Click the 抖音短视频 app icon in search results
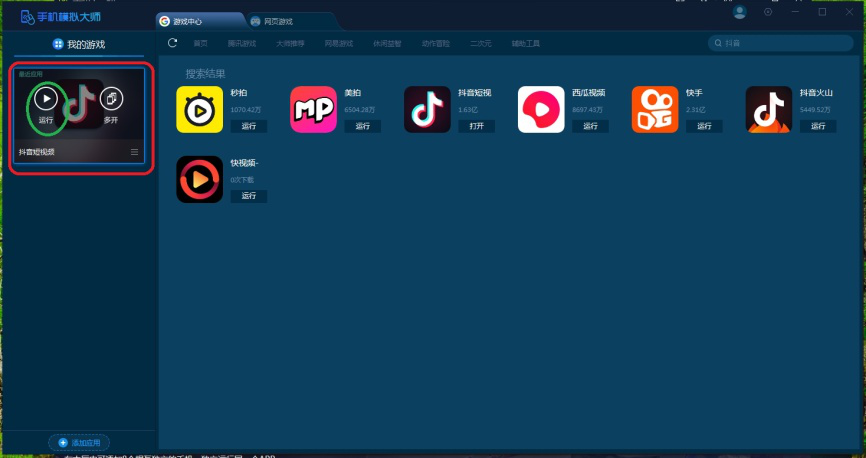 (x=427, y=109)
